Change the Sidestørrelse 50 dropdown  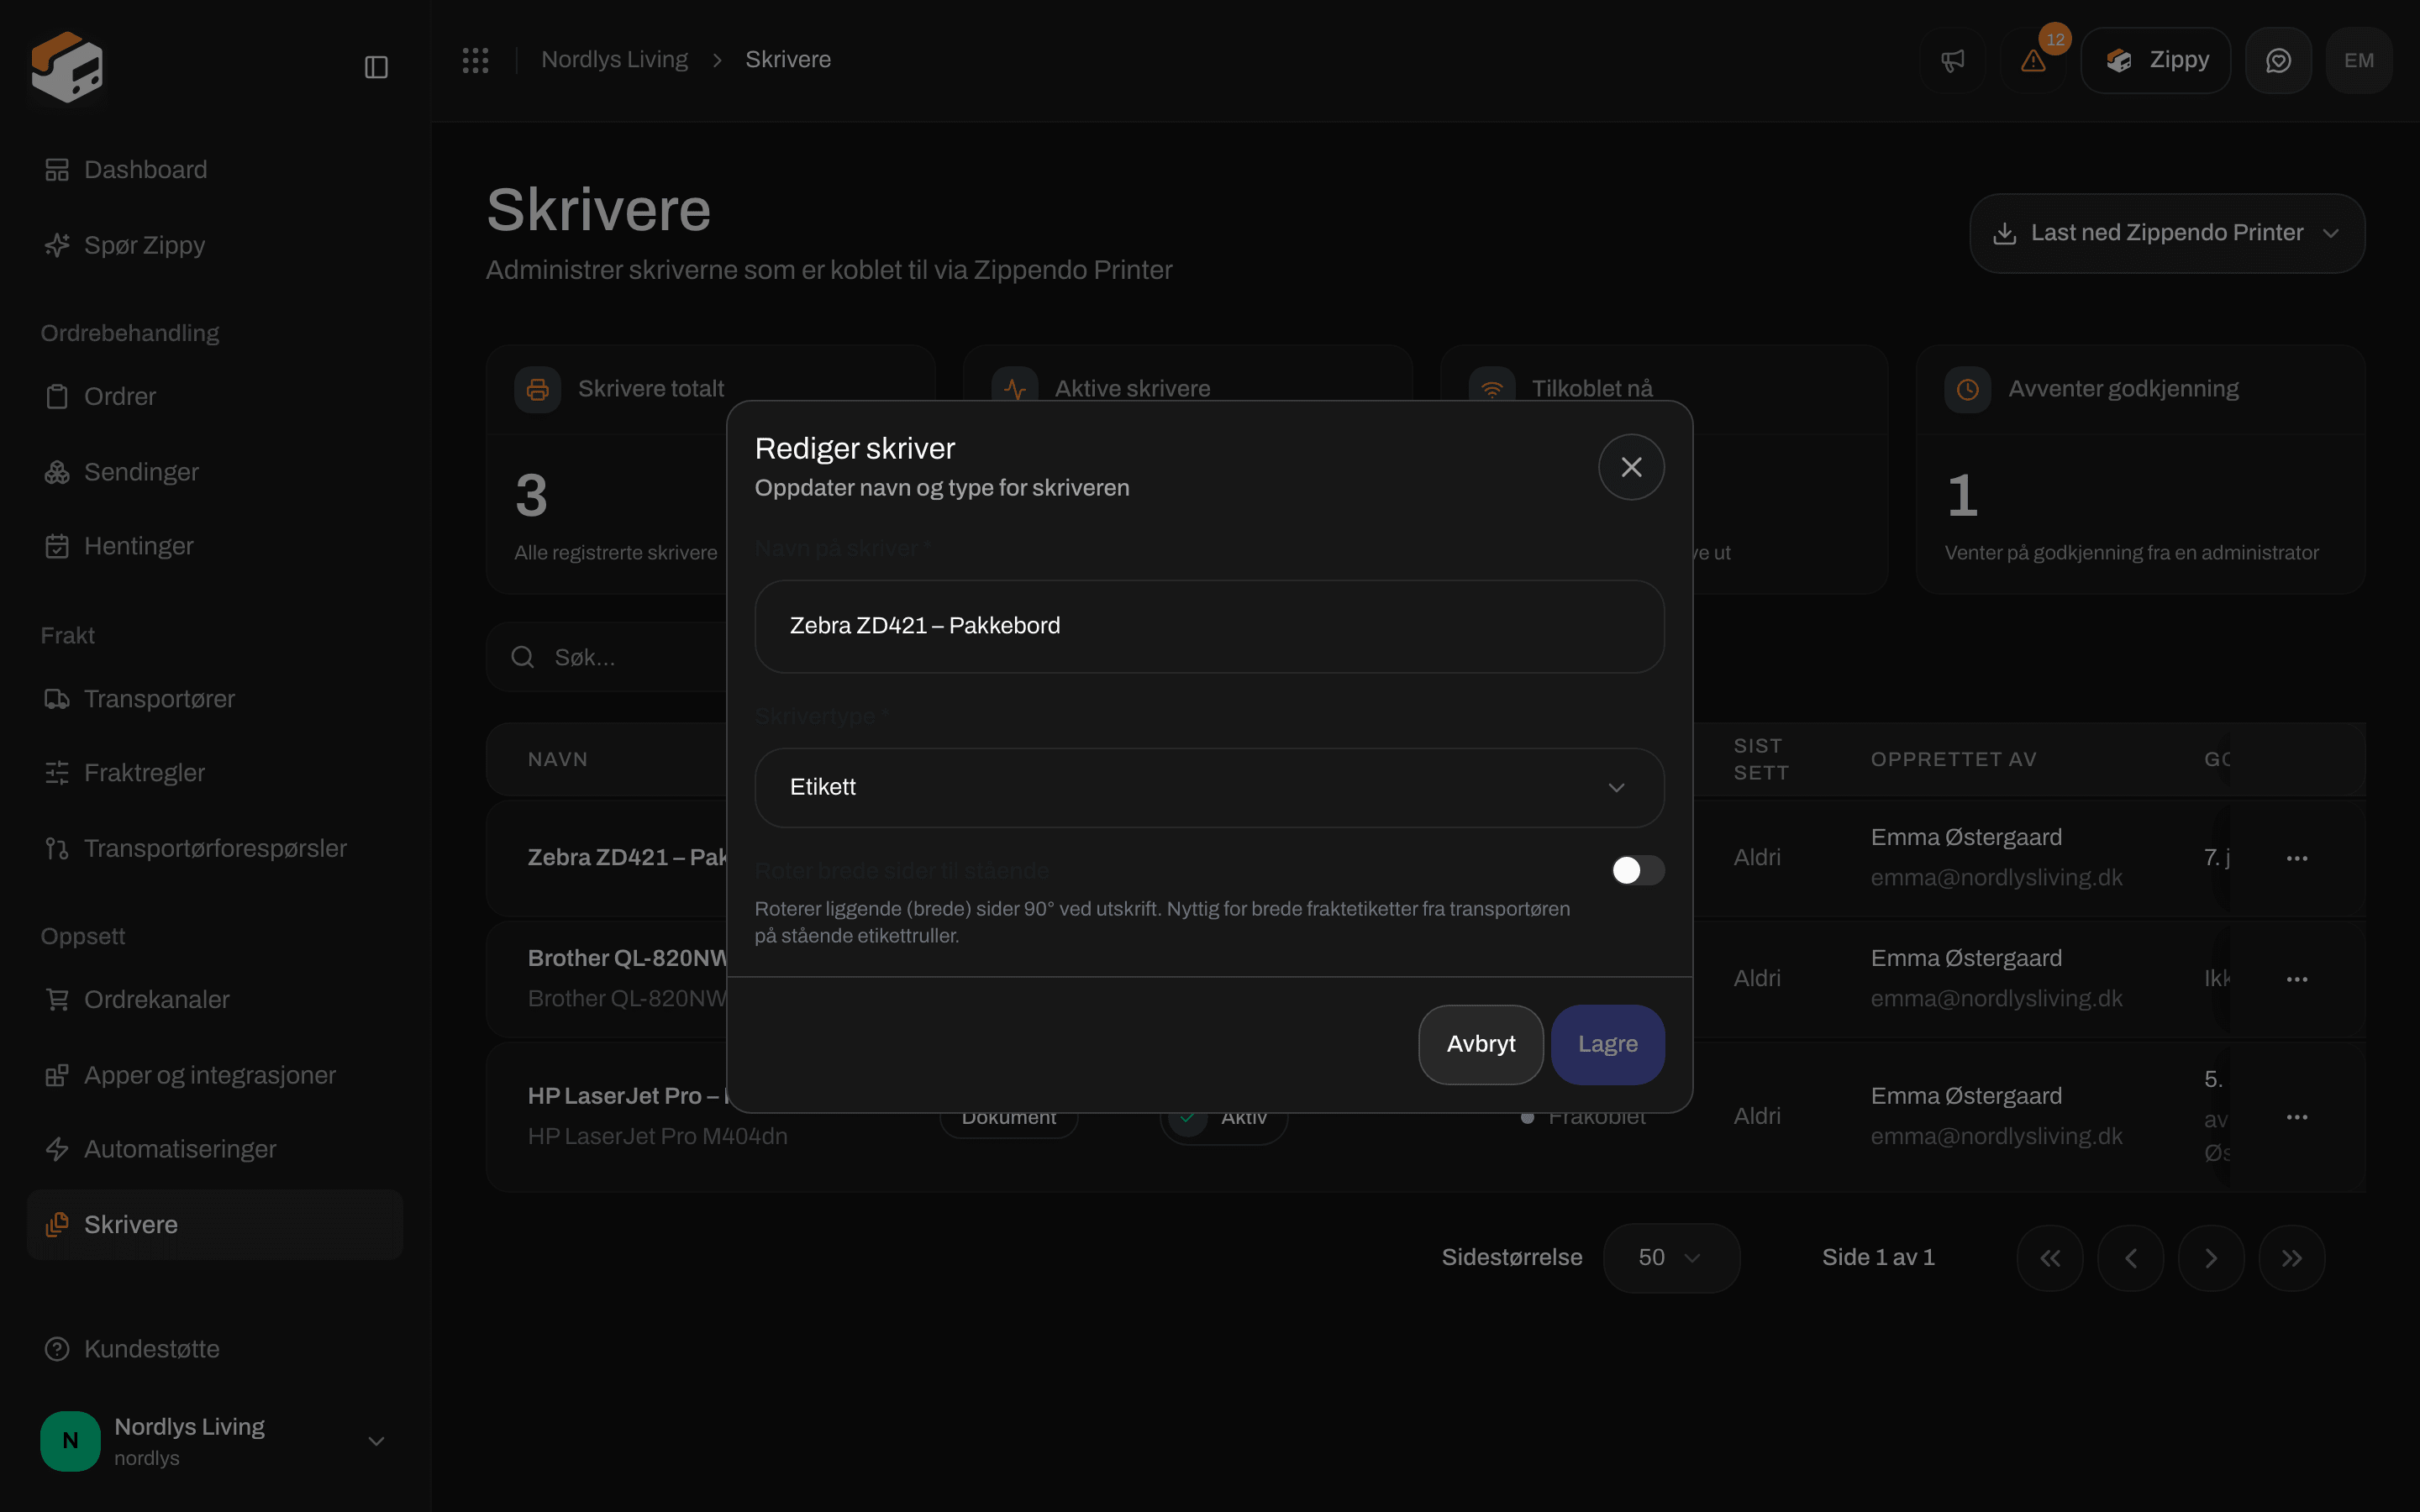coord(1671,1258)
